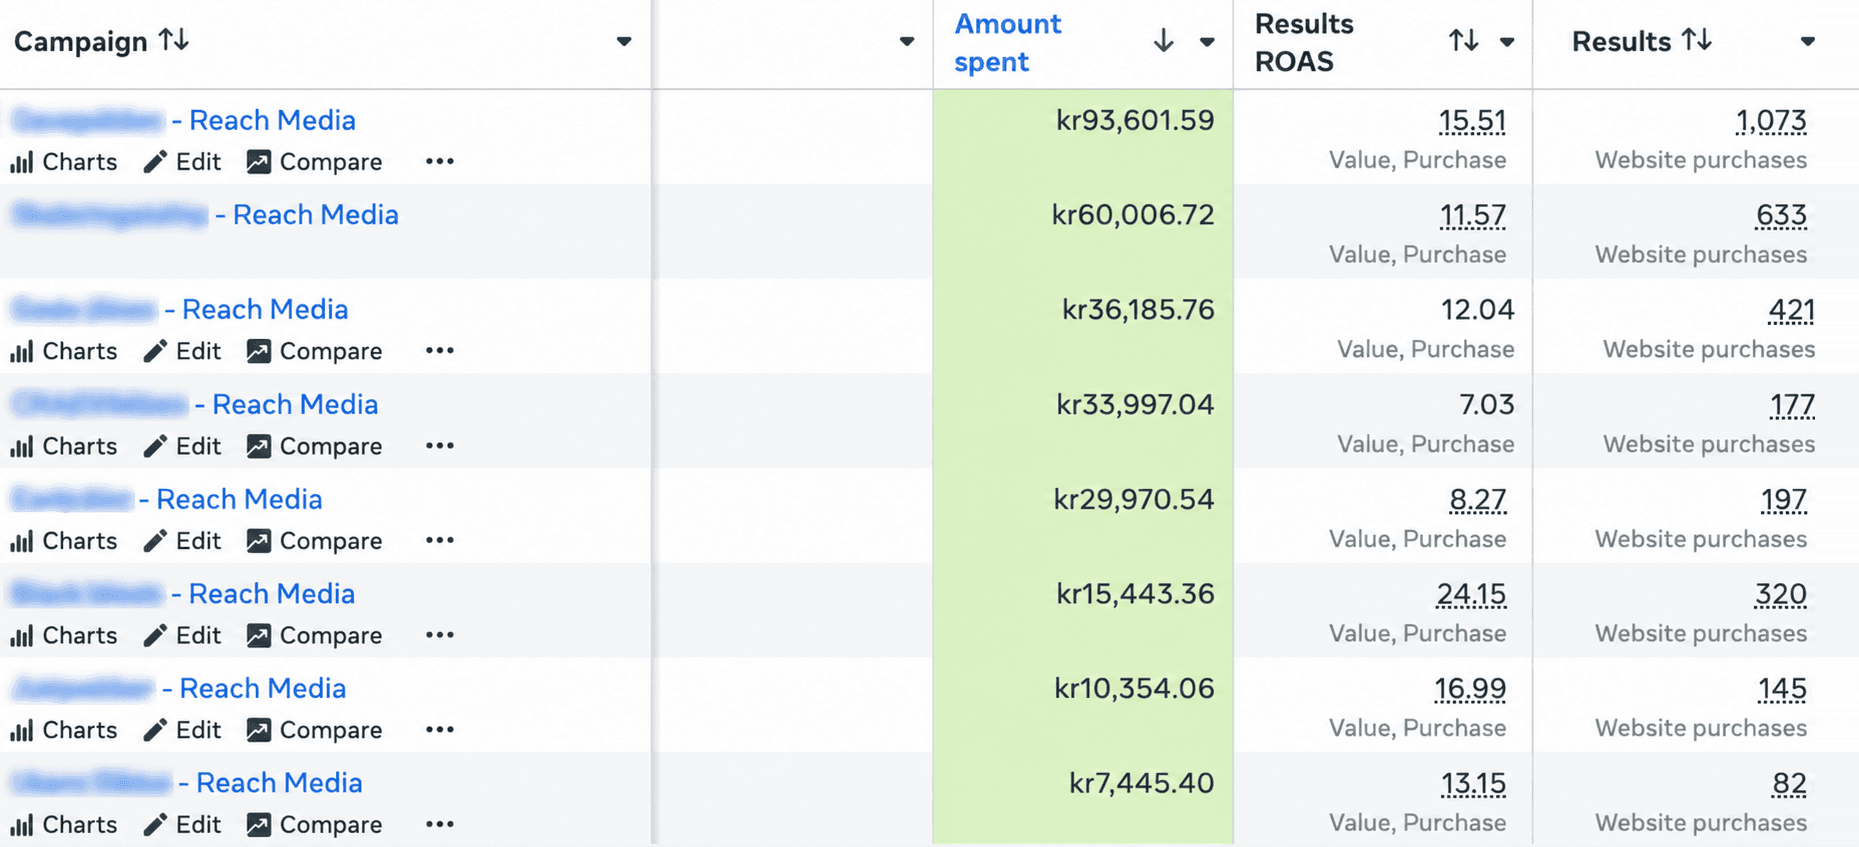Expand the Results ROAS column dropdown
The height and width of the screenshot is (847, 1859).
click(1507, 42)
